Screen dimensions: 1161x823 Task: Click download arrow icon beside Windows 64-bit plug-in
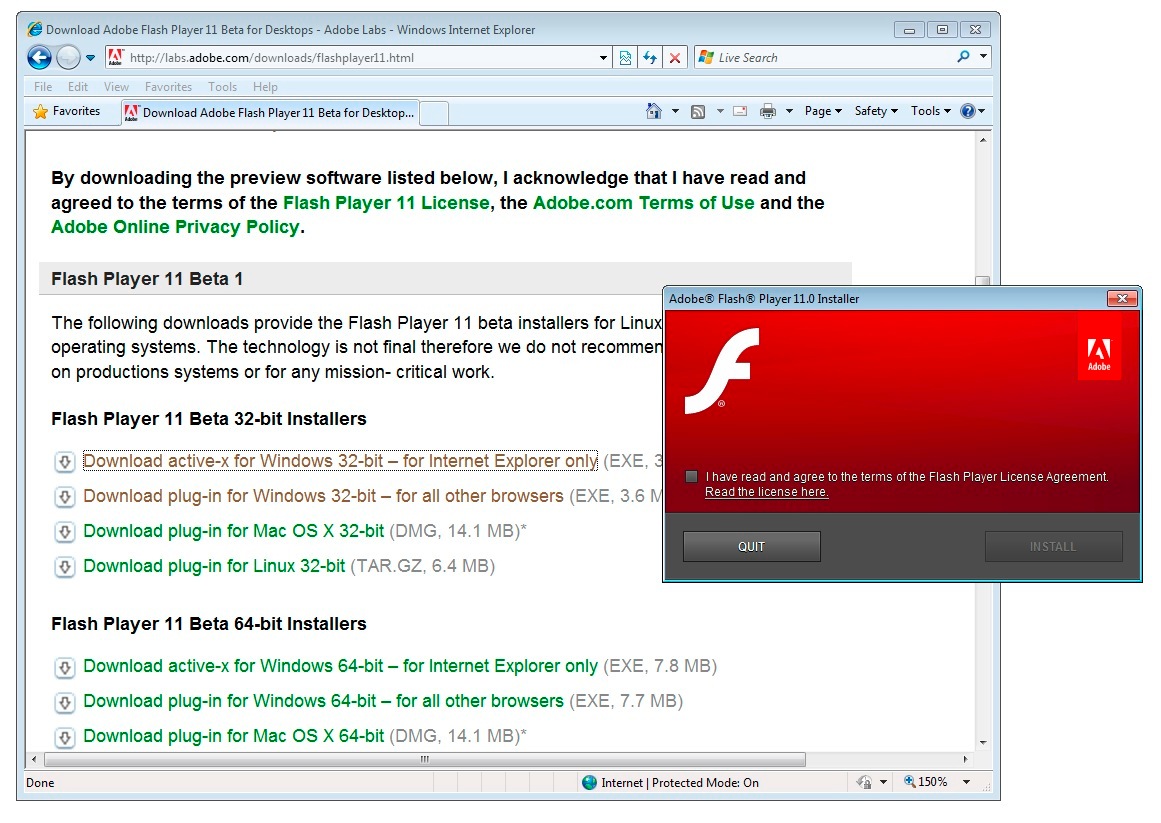(65, 702)
